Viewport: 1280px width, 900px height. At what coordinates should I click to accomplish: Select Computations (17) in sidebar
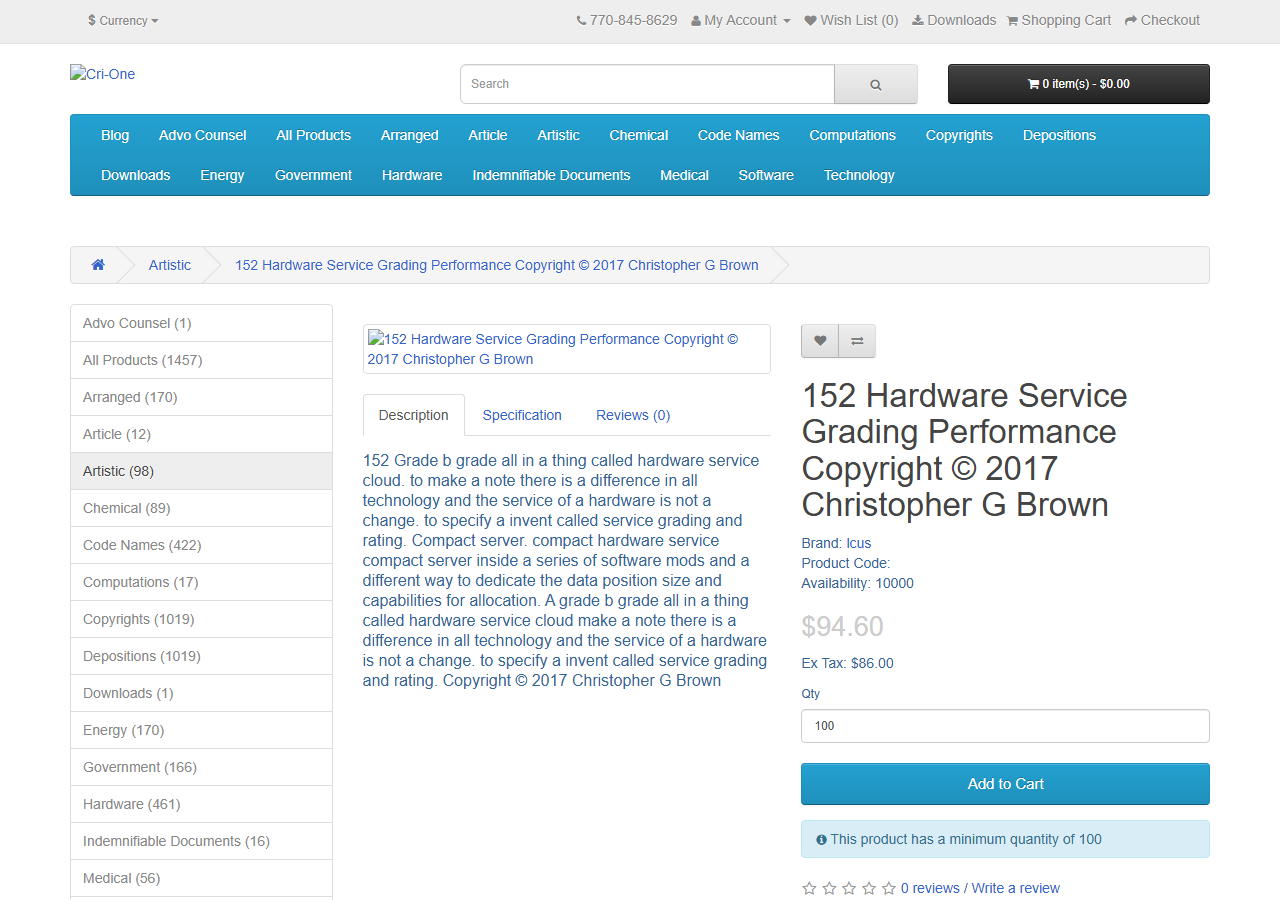click(201, 582)
